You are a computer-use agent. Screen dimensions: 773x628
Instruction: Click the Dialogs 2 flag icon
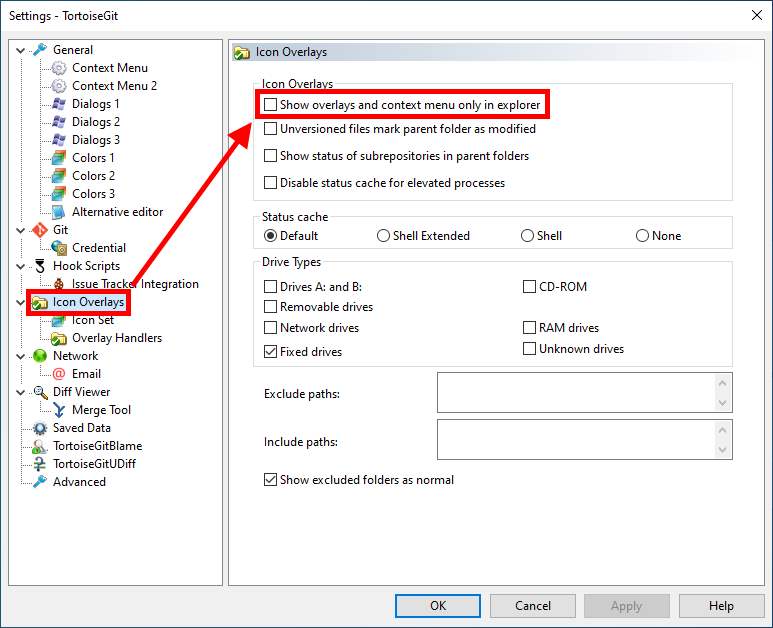coord(59,122)
